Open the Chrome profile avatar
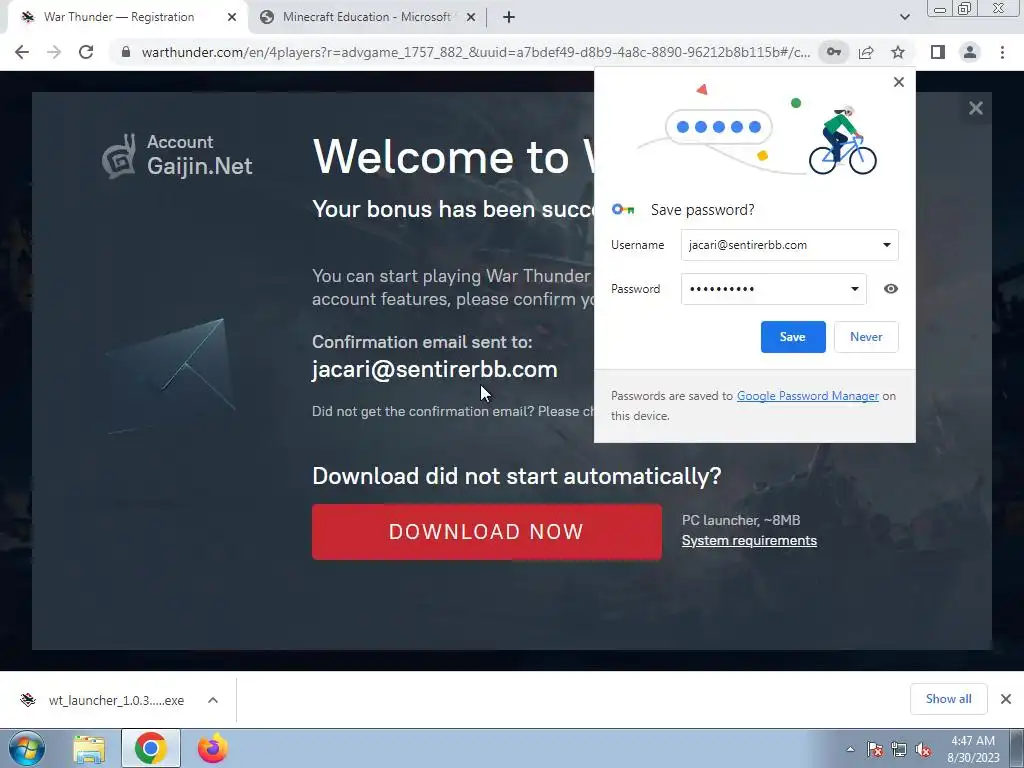 click(970, 52)
